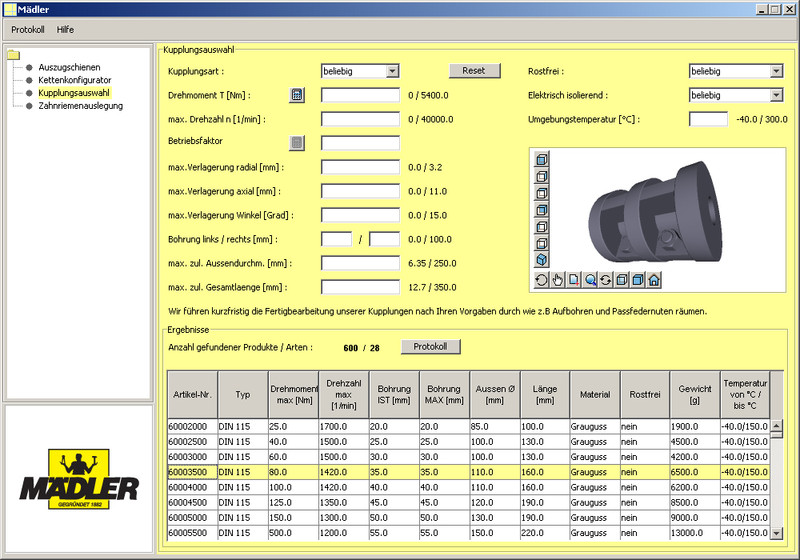The image size is (800, 560).
Task: Click the Betriebsfaktor calculator icon
Action: tap(297, 143)
